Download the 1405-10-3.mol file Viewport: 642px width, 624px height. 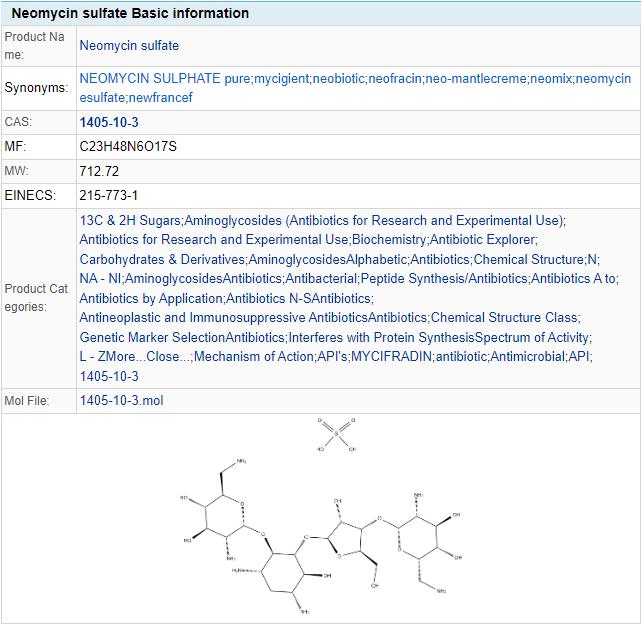(121, 401)
